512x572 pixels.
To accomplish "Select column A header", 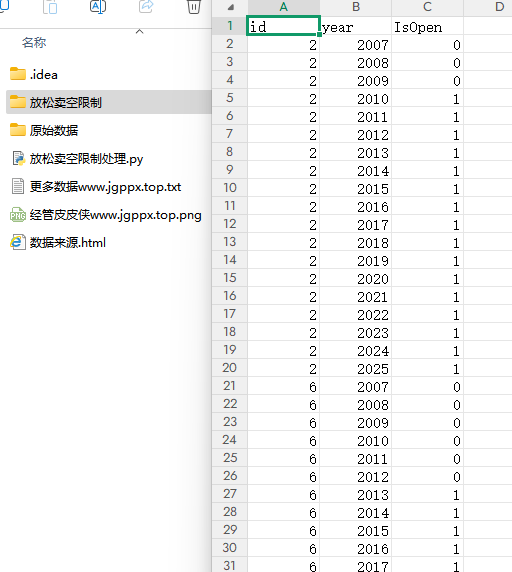I will click(x=284, y=7).
